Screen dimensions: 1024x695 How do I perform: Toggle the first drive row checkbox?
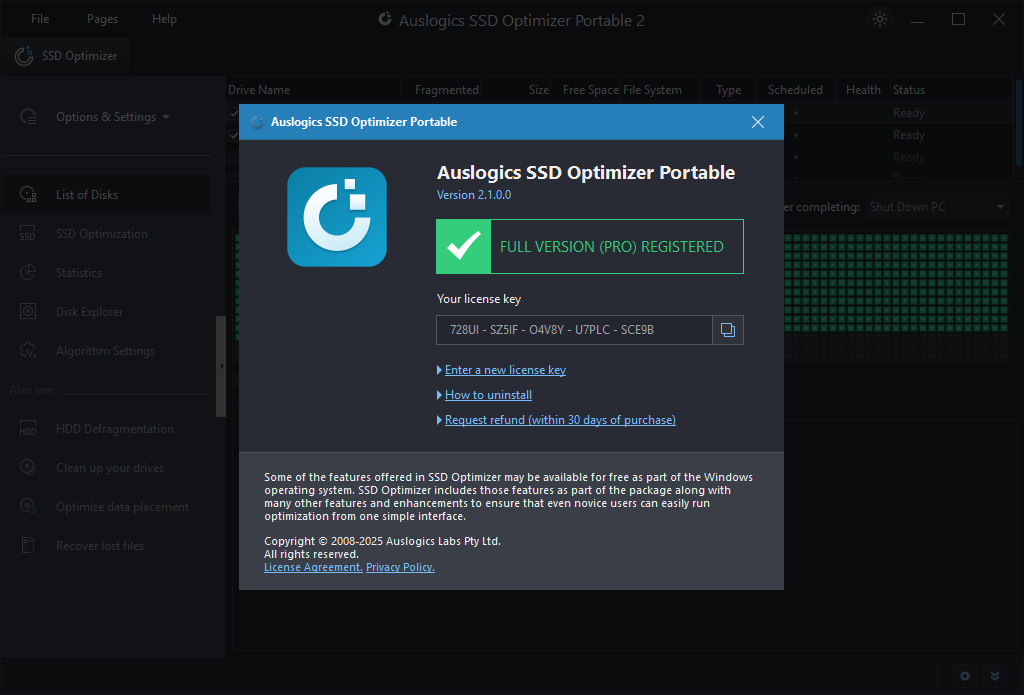pos(234,113)
